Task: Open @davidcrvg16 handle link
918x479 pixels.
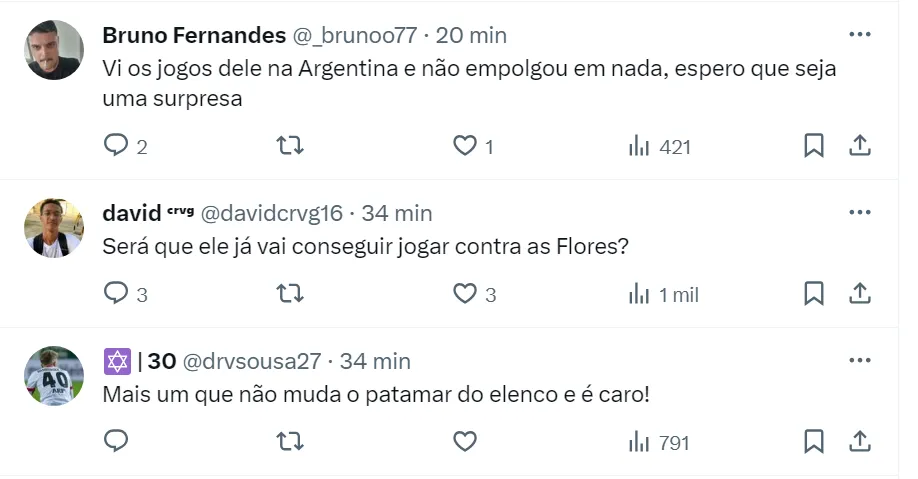Action: 272,213
